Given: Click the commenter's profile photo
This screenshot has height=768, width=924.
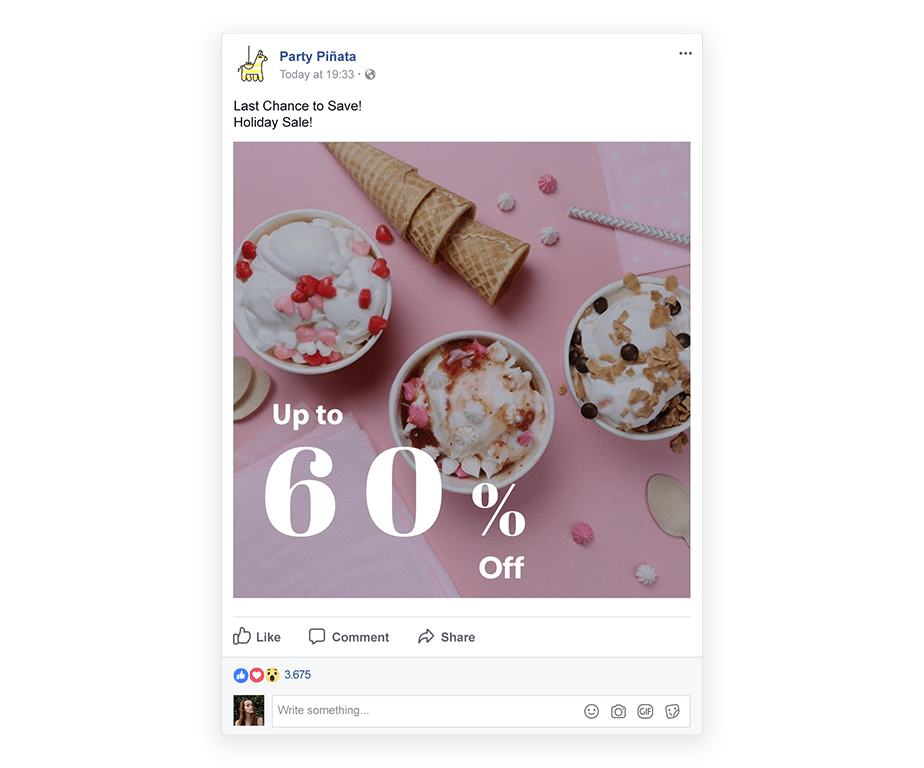Looking at the screenshot, I should tap(249, 710).
